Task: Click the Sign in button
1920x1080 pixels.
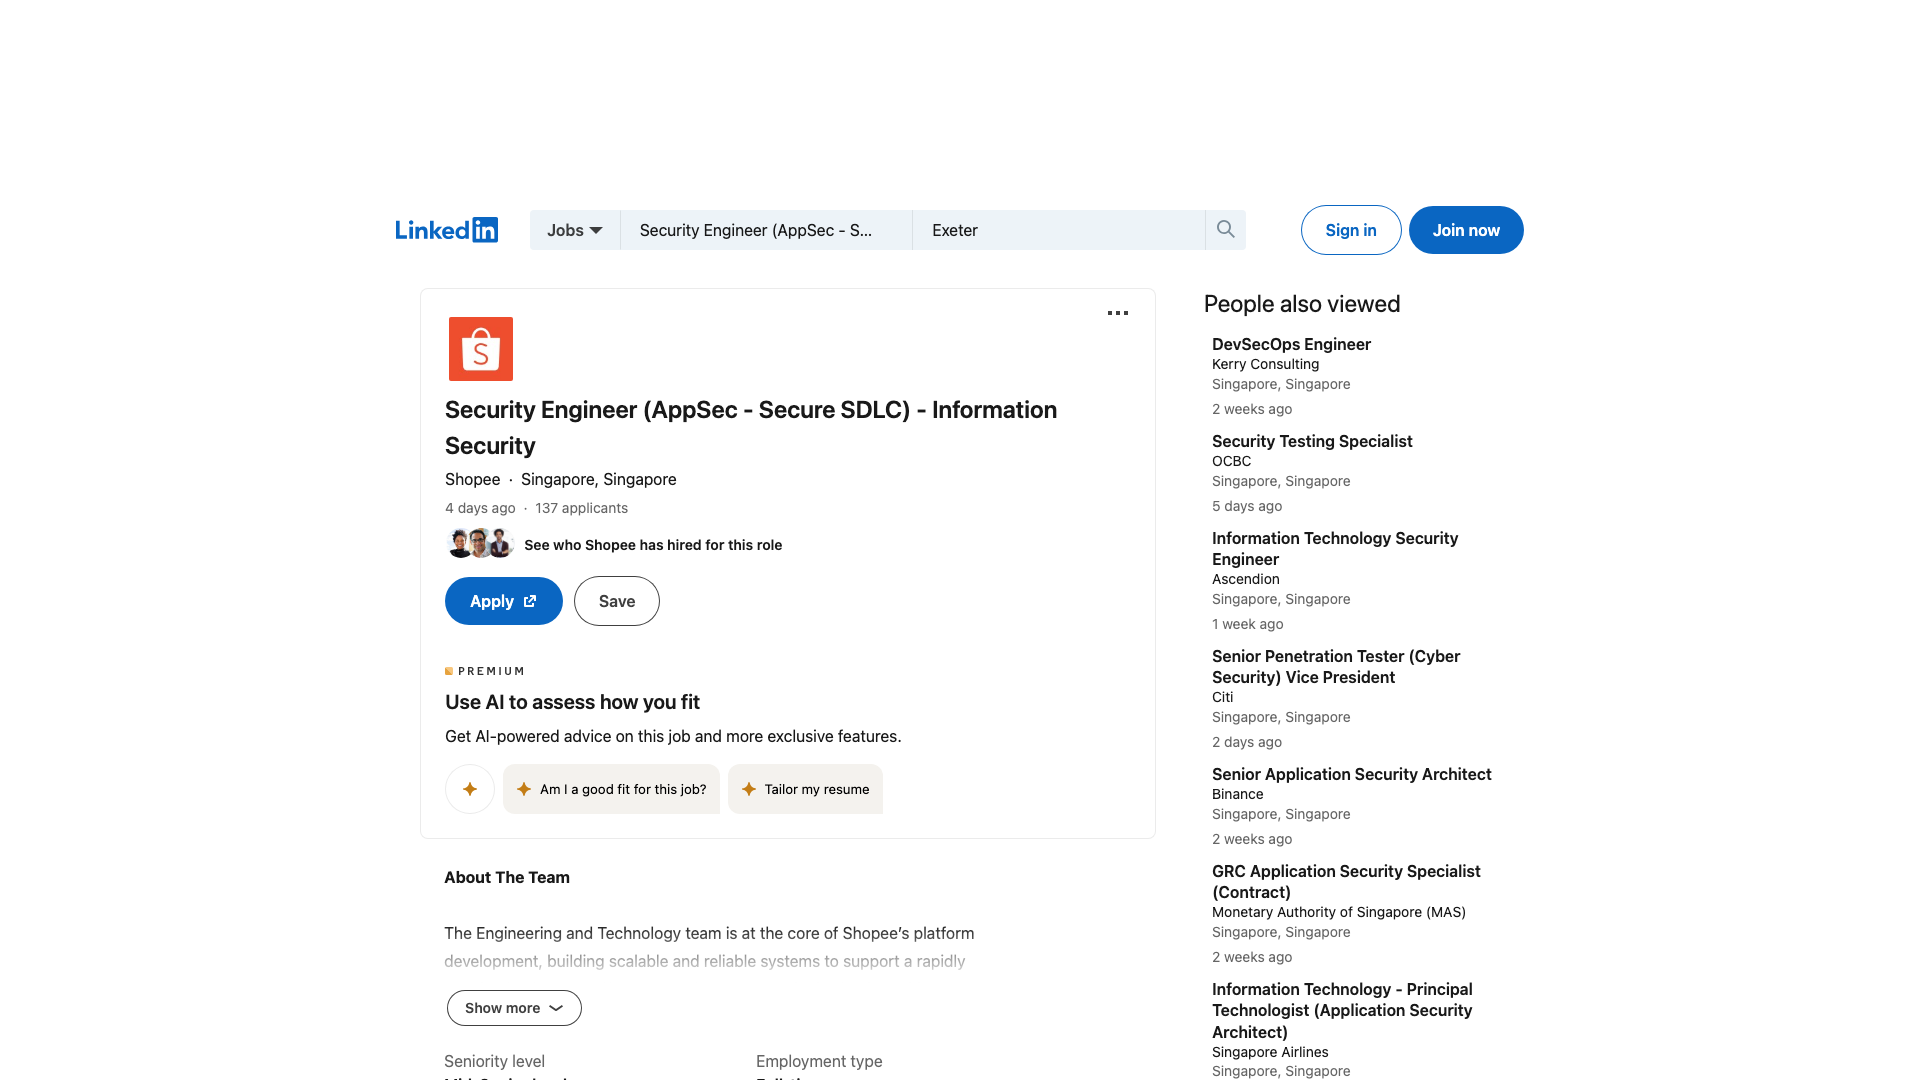Action: point(1351,230)
